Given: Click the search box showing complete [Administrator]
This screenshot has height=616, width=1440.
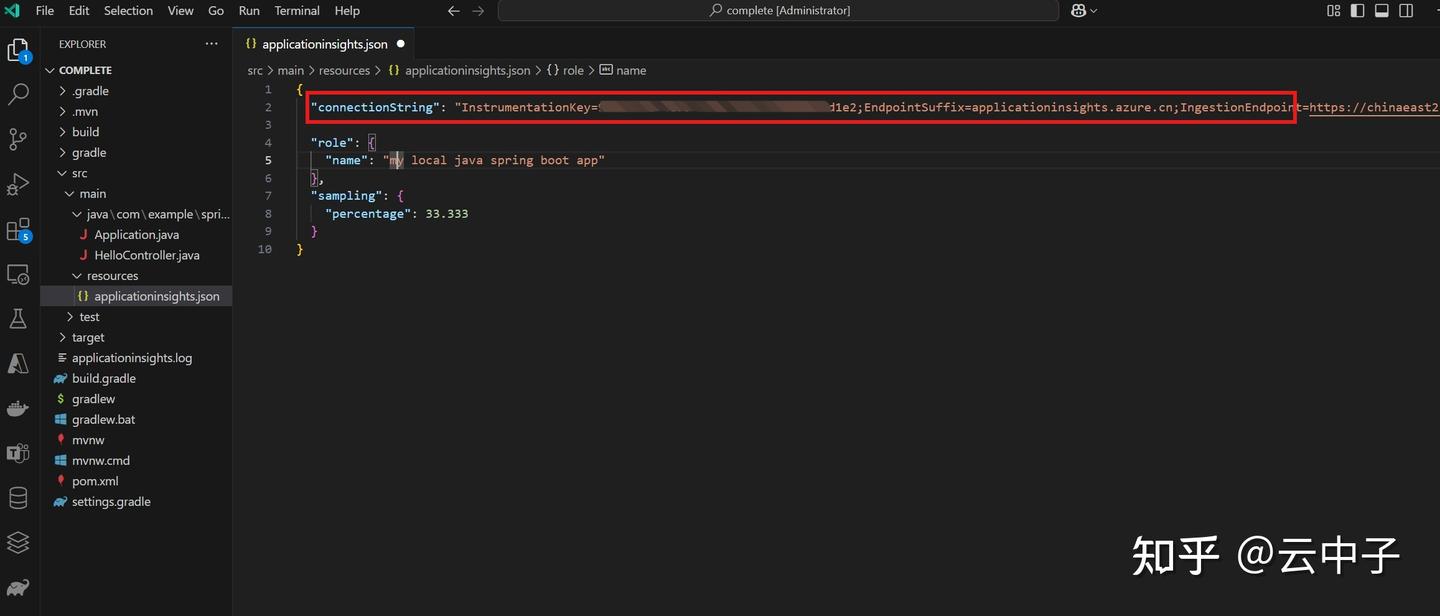Looking at the screenshot, I should coord(780,10).
